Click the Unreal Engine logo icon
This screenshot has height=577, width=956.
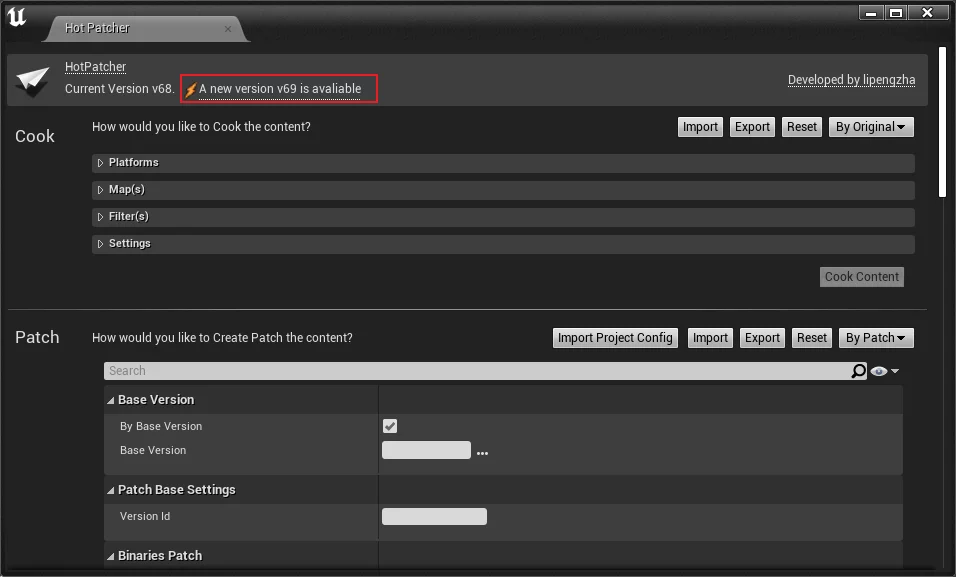pos(17,17)
